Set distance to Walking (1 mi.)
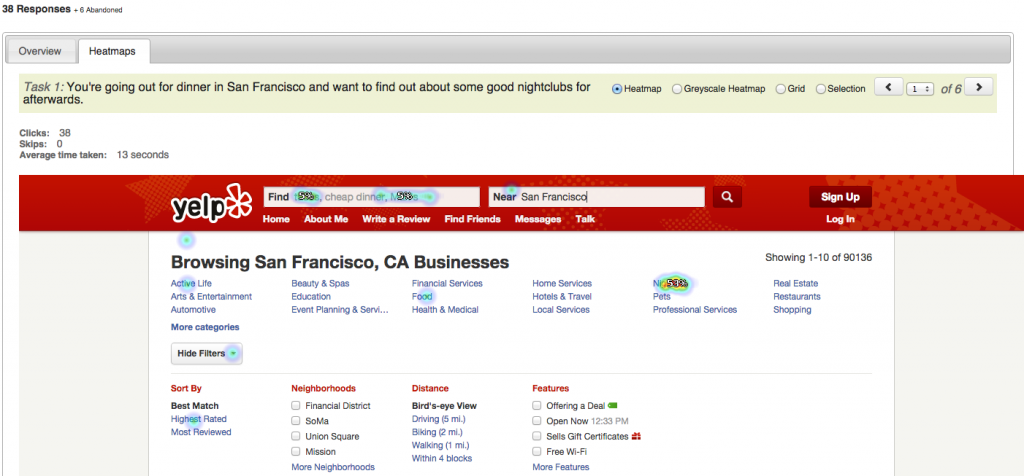Screen dimensions: 1024x476 coord(440,445)
